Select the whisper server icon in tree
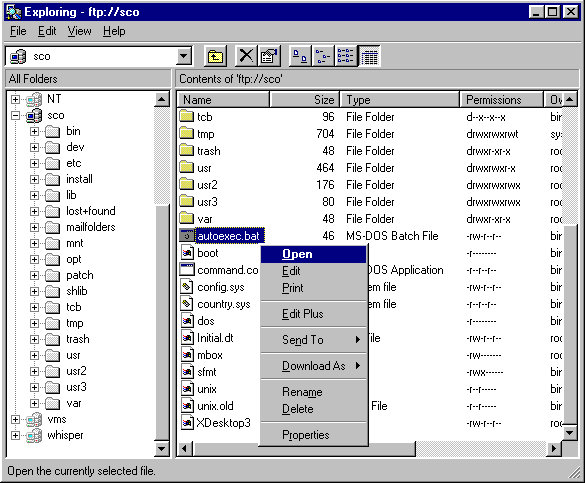The height and width of the screenshot is (483, 585). (x=34, y=436)
